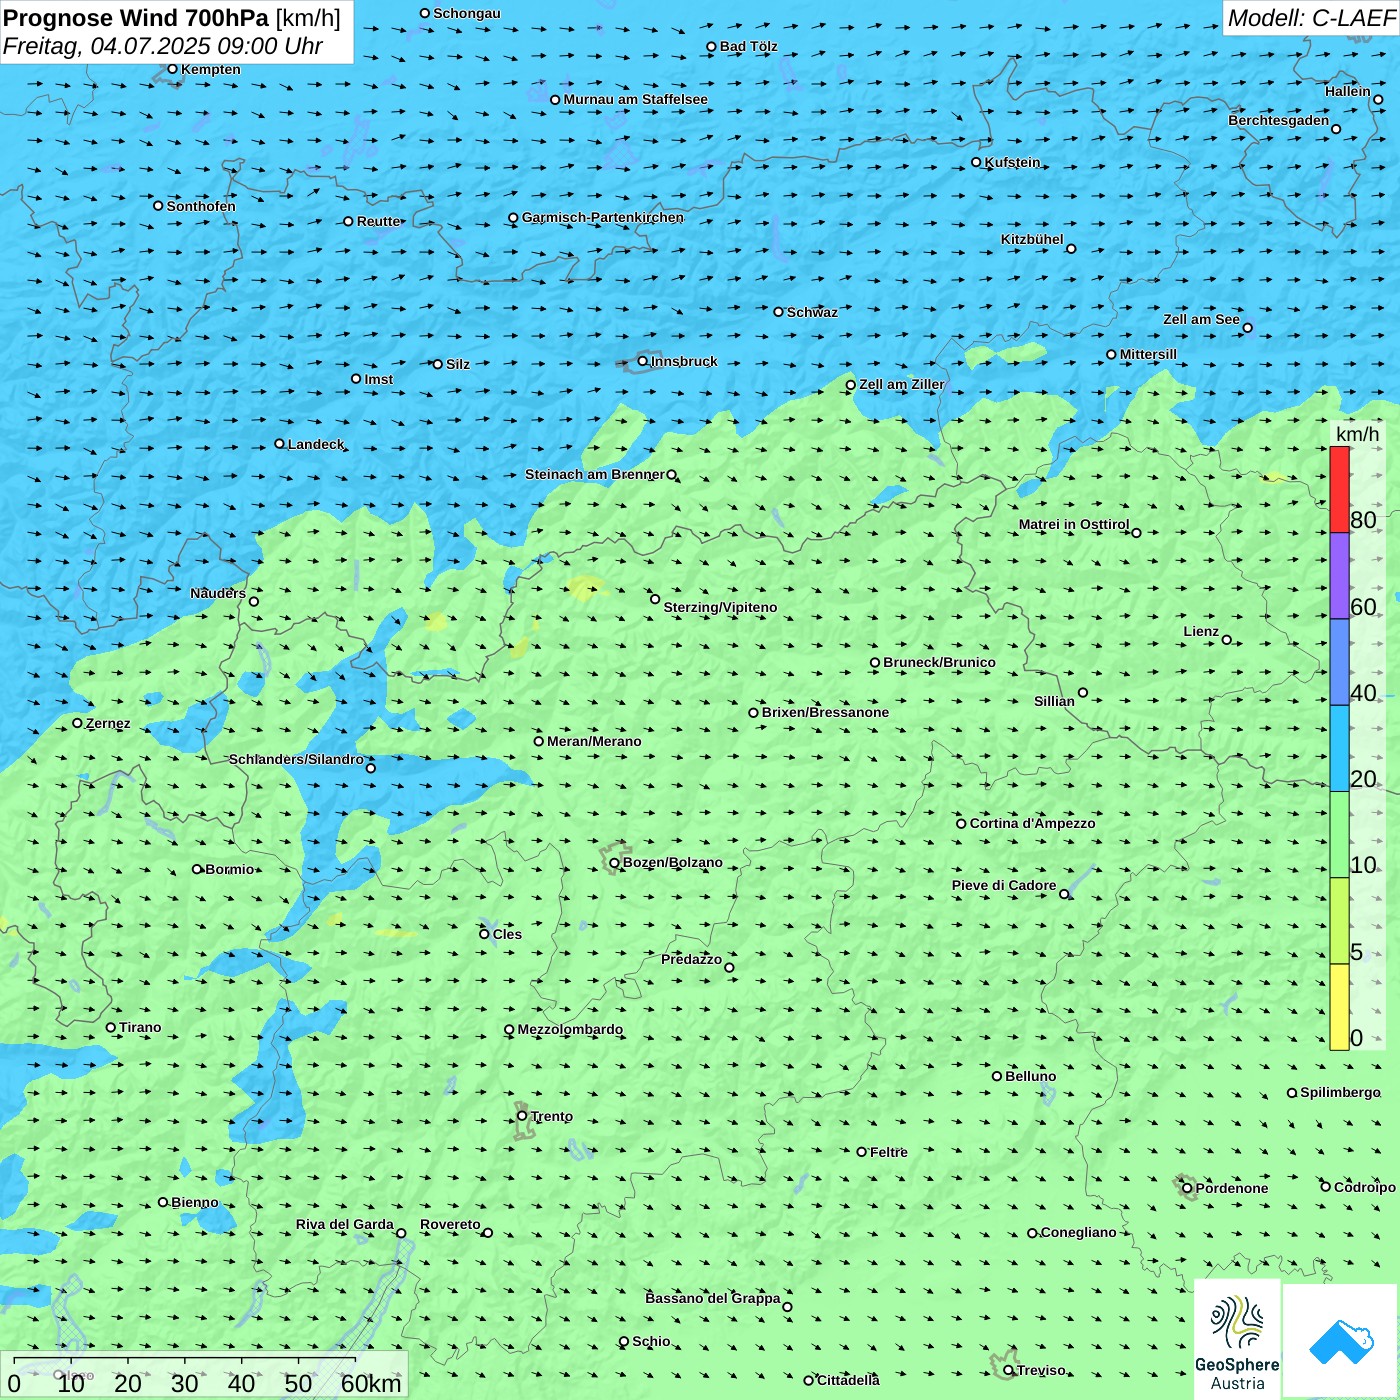Click the 'Mittersill' label
Viewport: 1400px width, 1400px height.
coord(1148,354)
